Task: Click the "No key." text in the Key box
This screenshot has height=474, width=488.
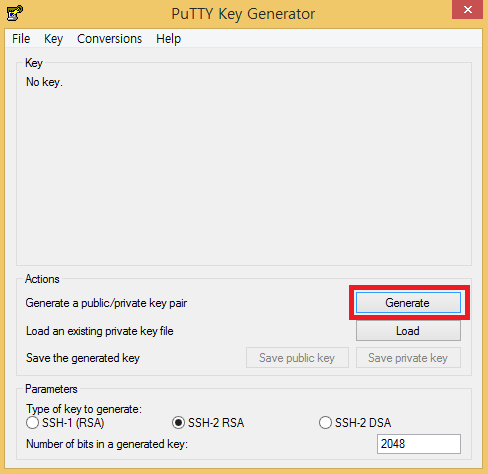Action: tap(44, 82)
